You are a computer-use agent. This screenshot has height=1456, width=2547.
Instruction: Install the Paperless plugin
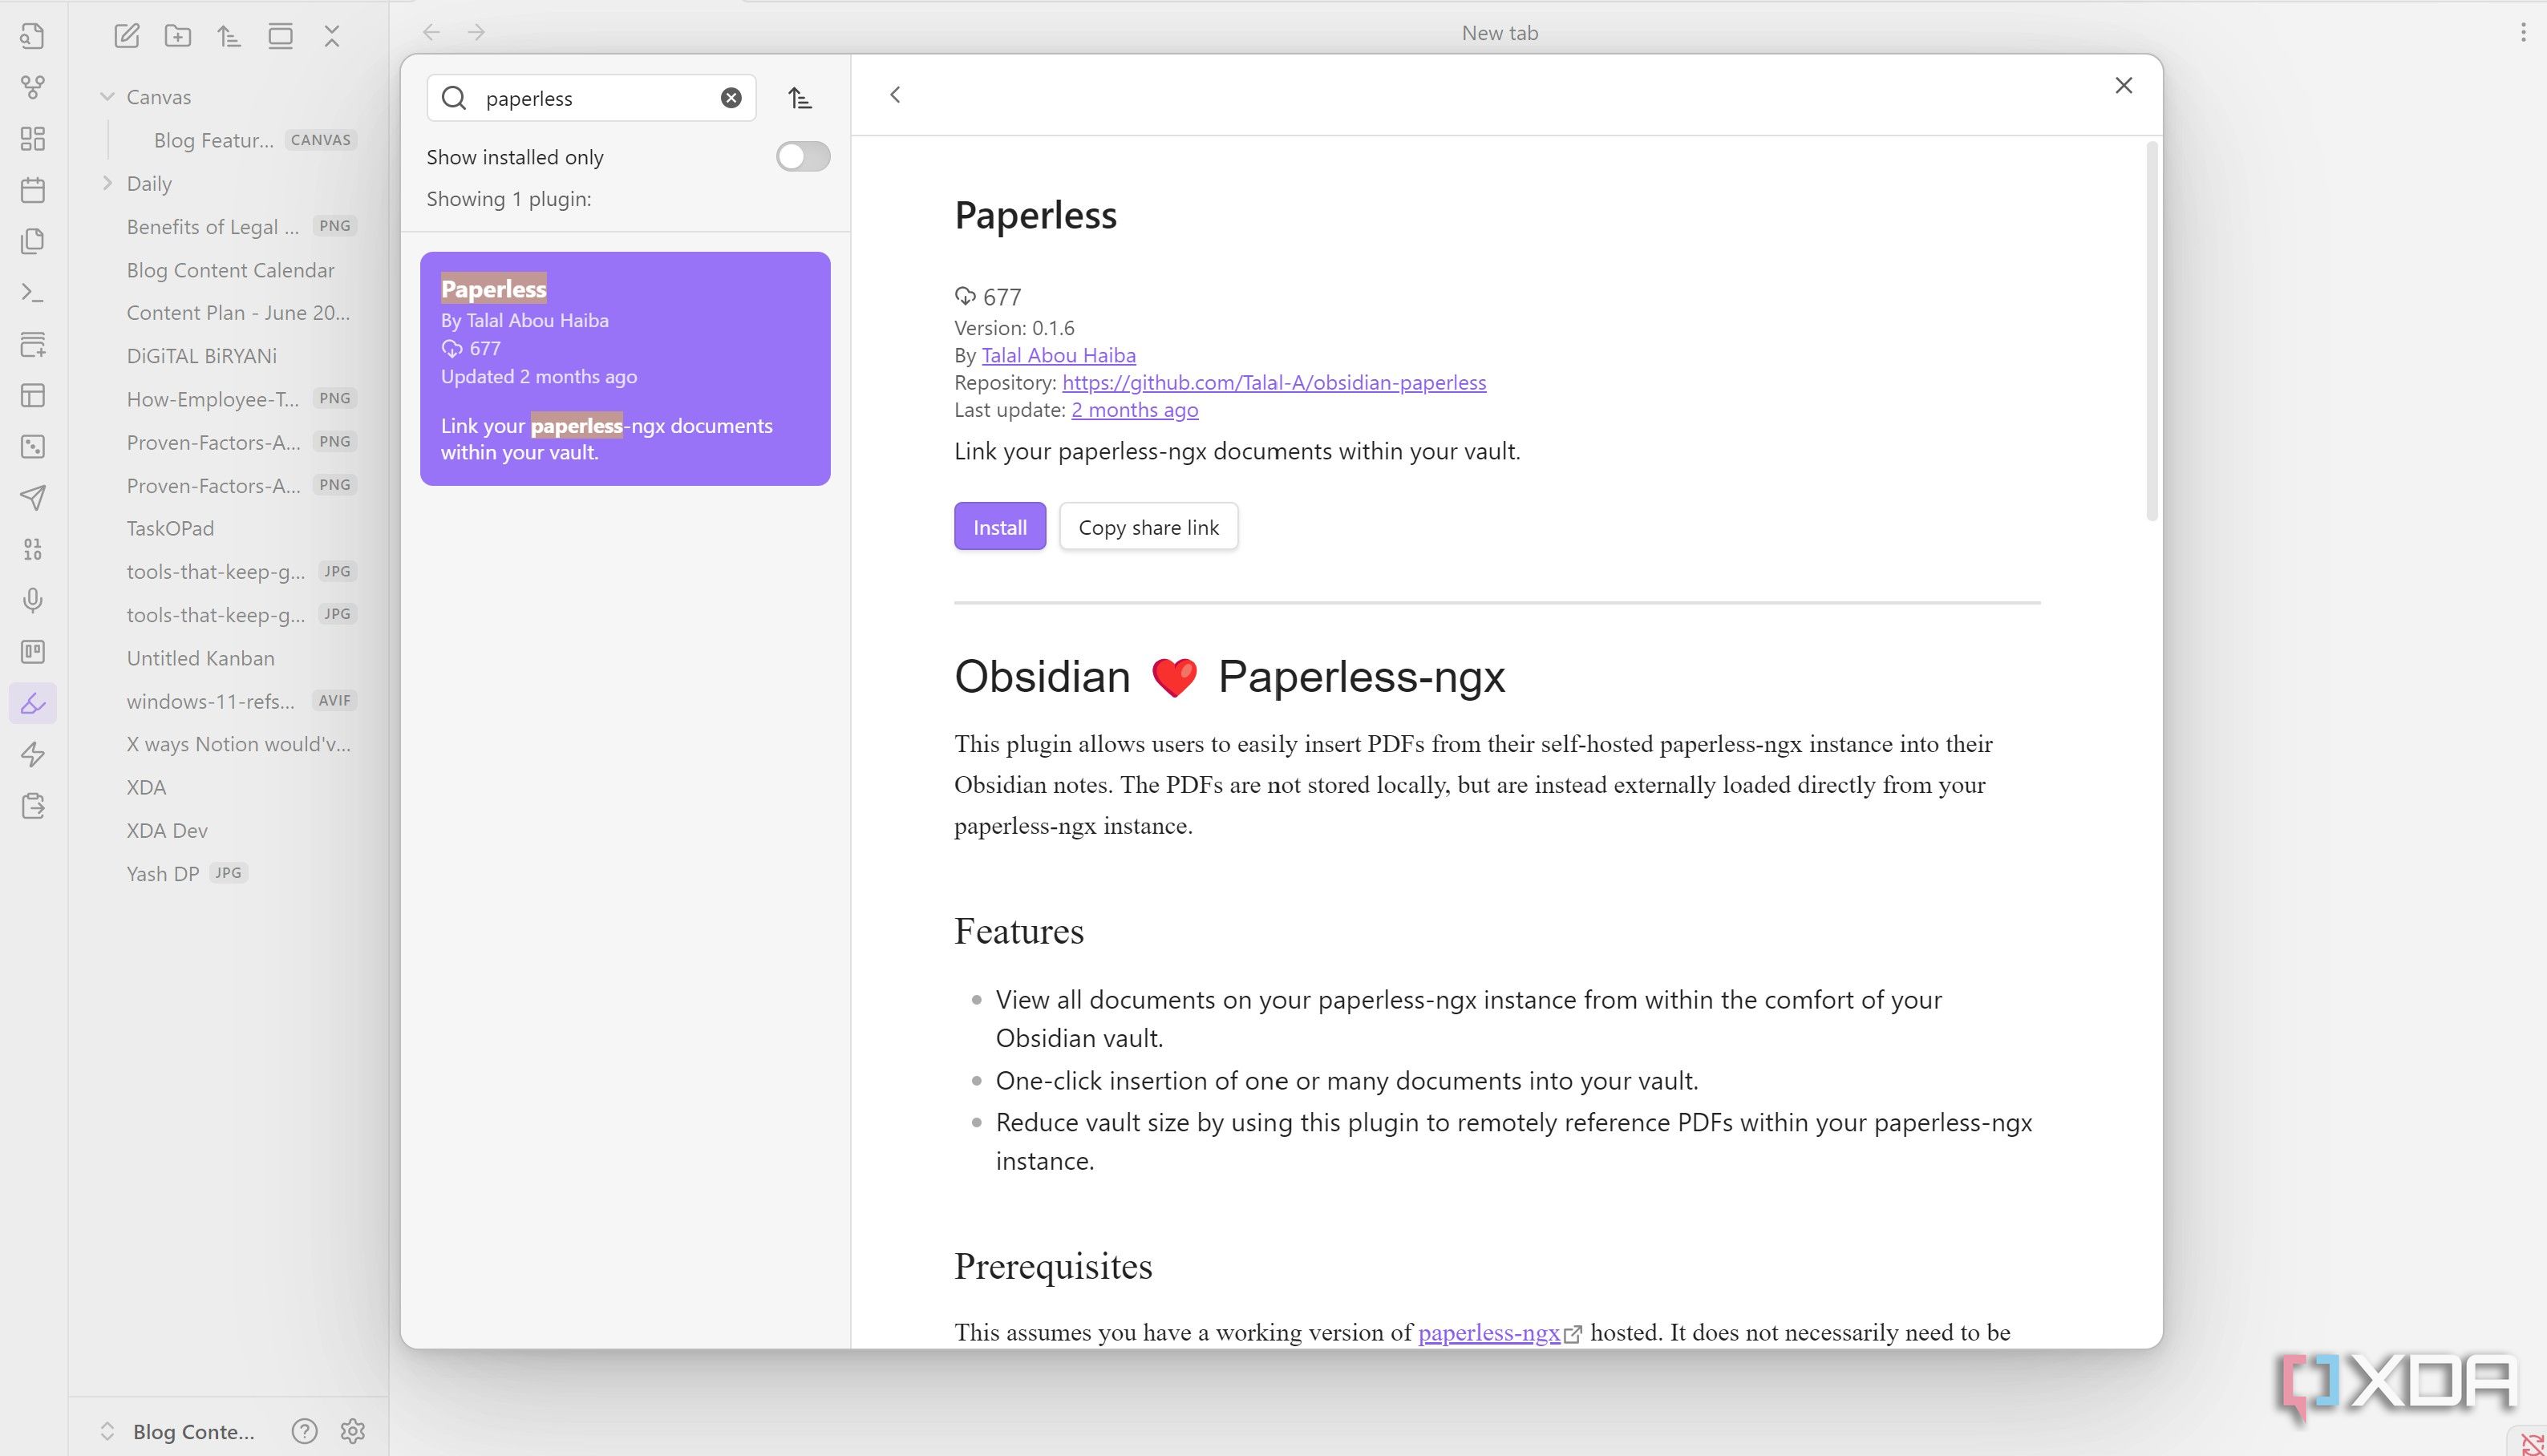pyautogui.click(x=1000, y=526)
